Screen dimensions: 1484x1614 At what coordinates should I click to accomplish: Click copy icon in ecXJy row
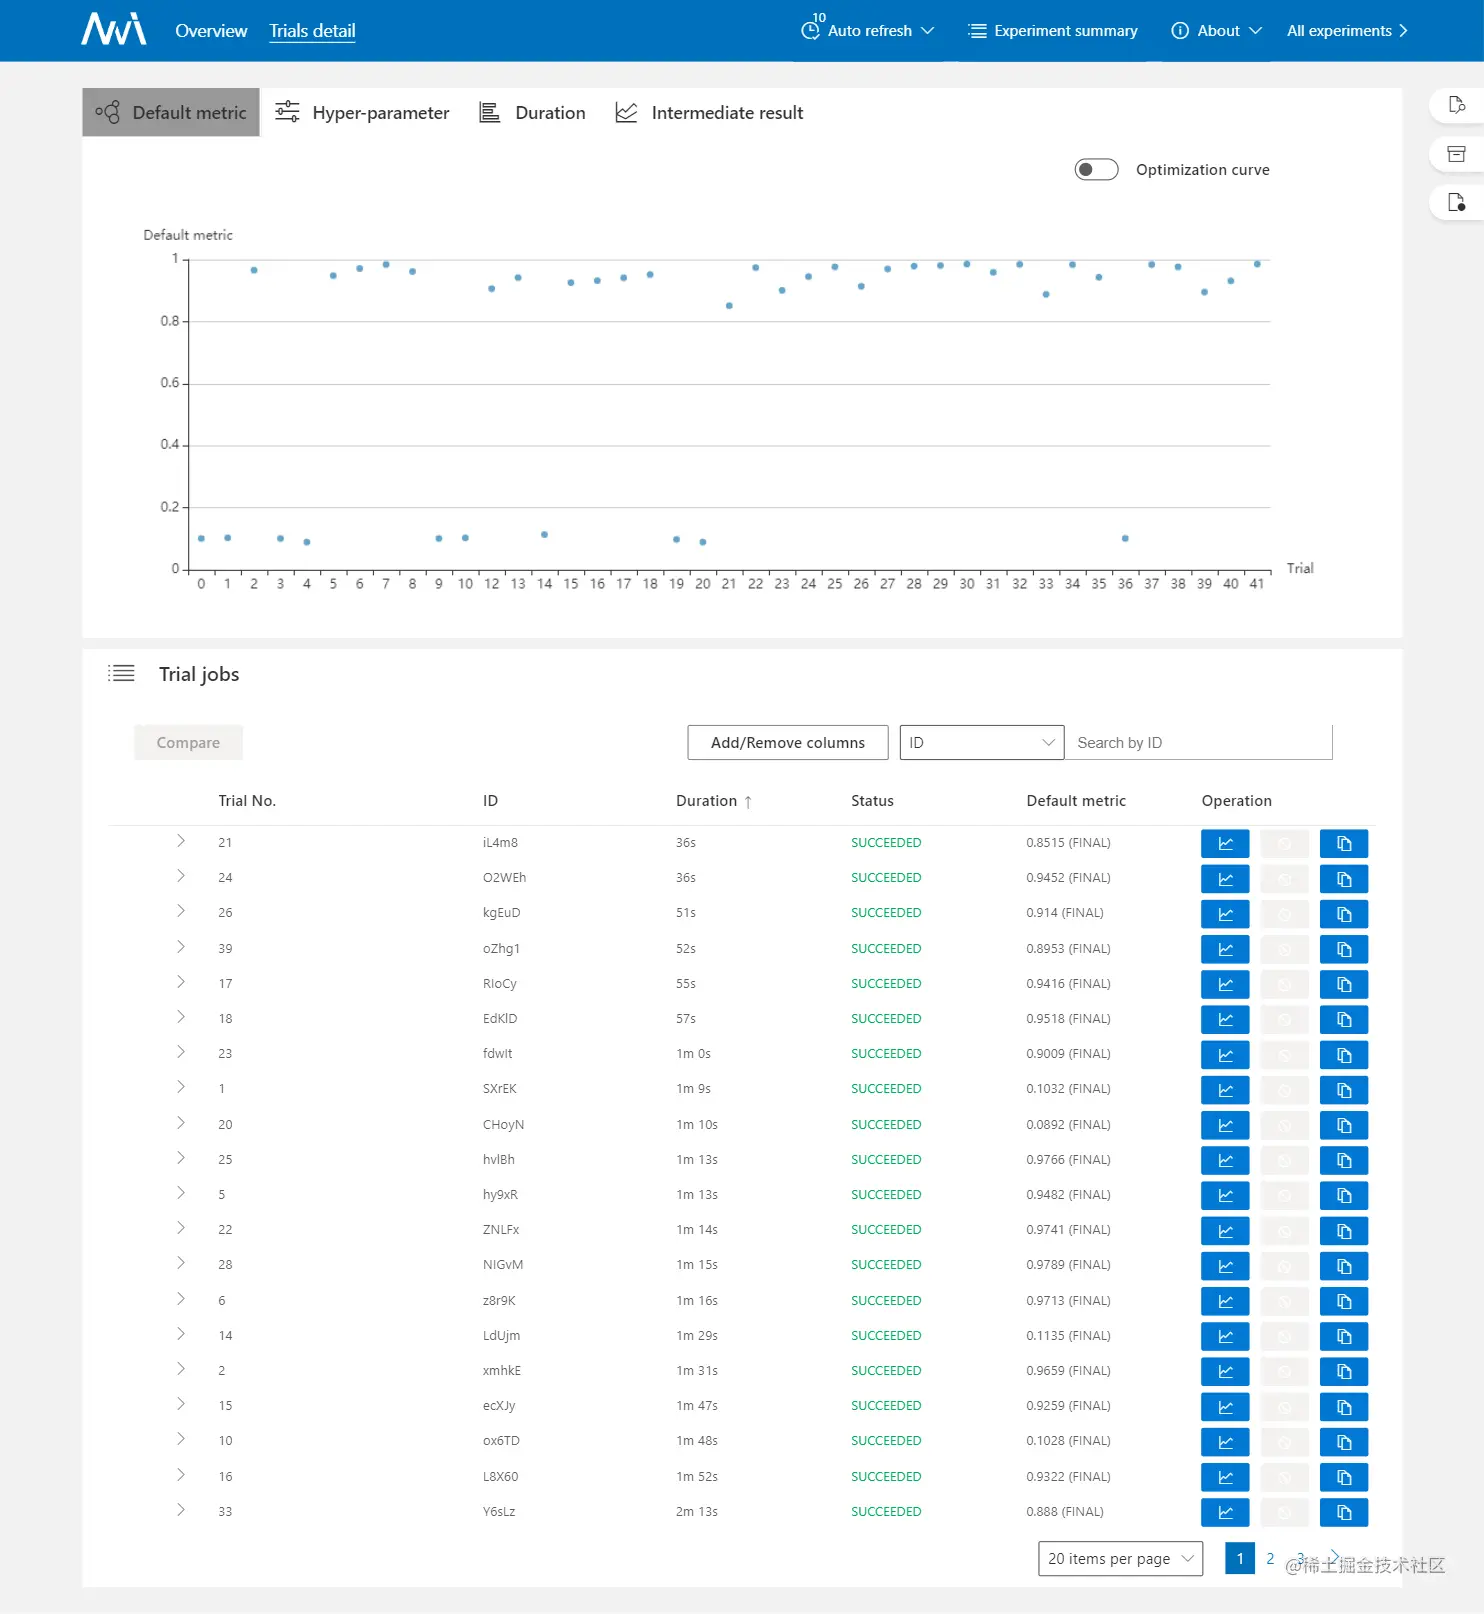pos(1344,1407)
